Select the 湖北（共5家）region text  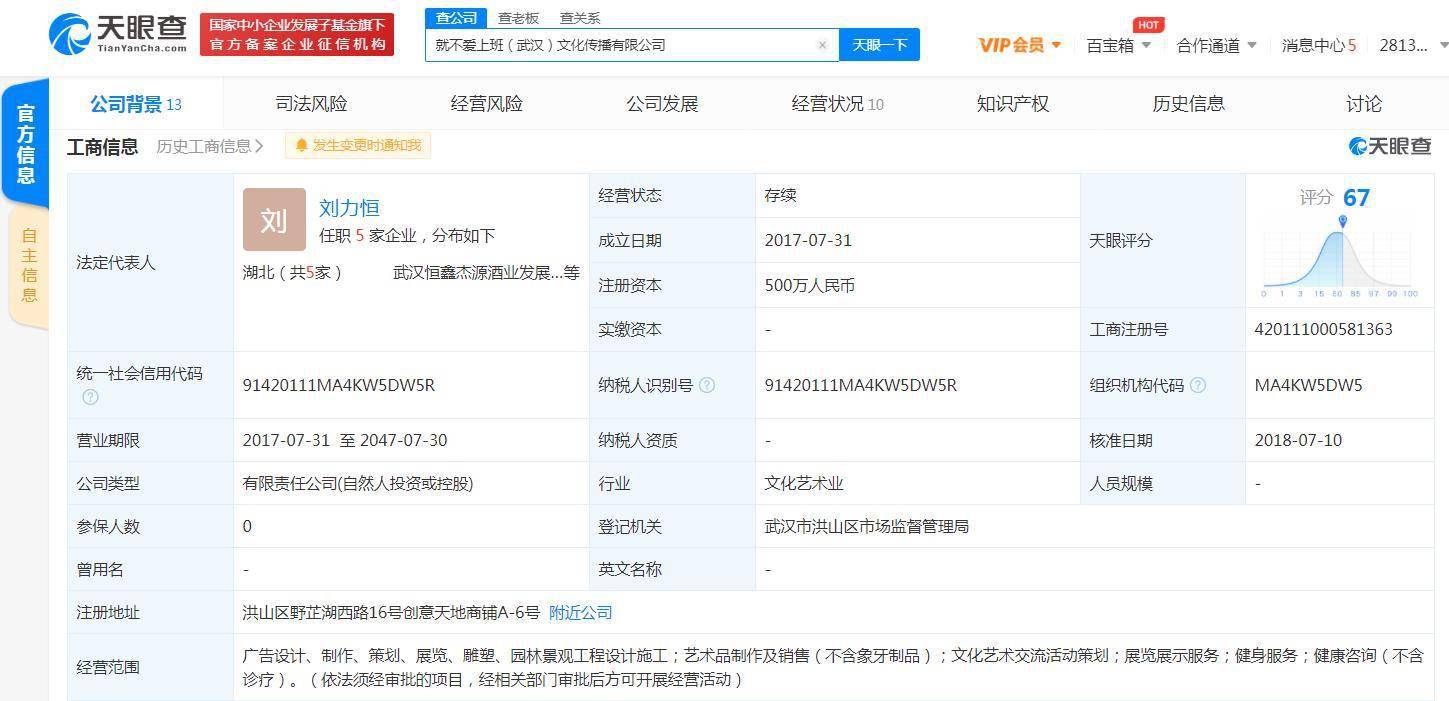tap(292, 272)
